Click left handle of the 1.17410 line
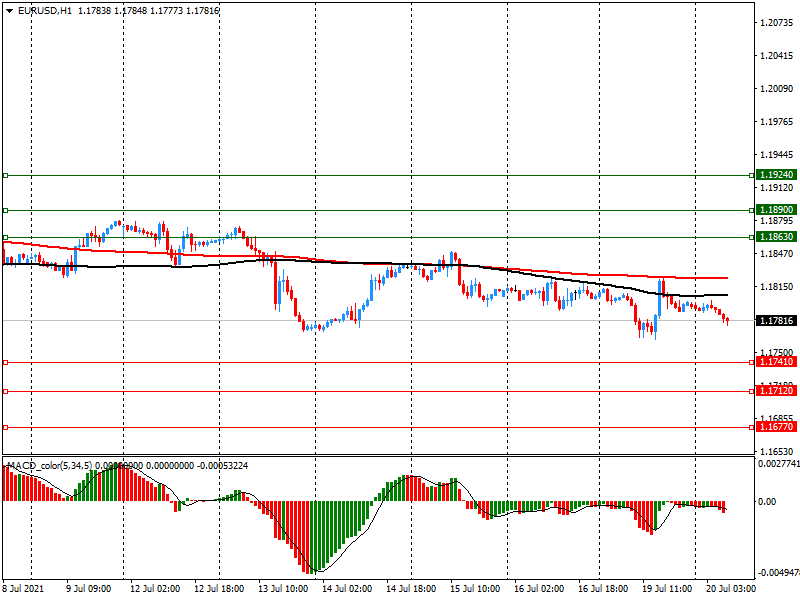The height and width of the screenshot is (600, 800). point(5,362)
